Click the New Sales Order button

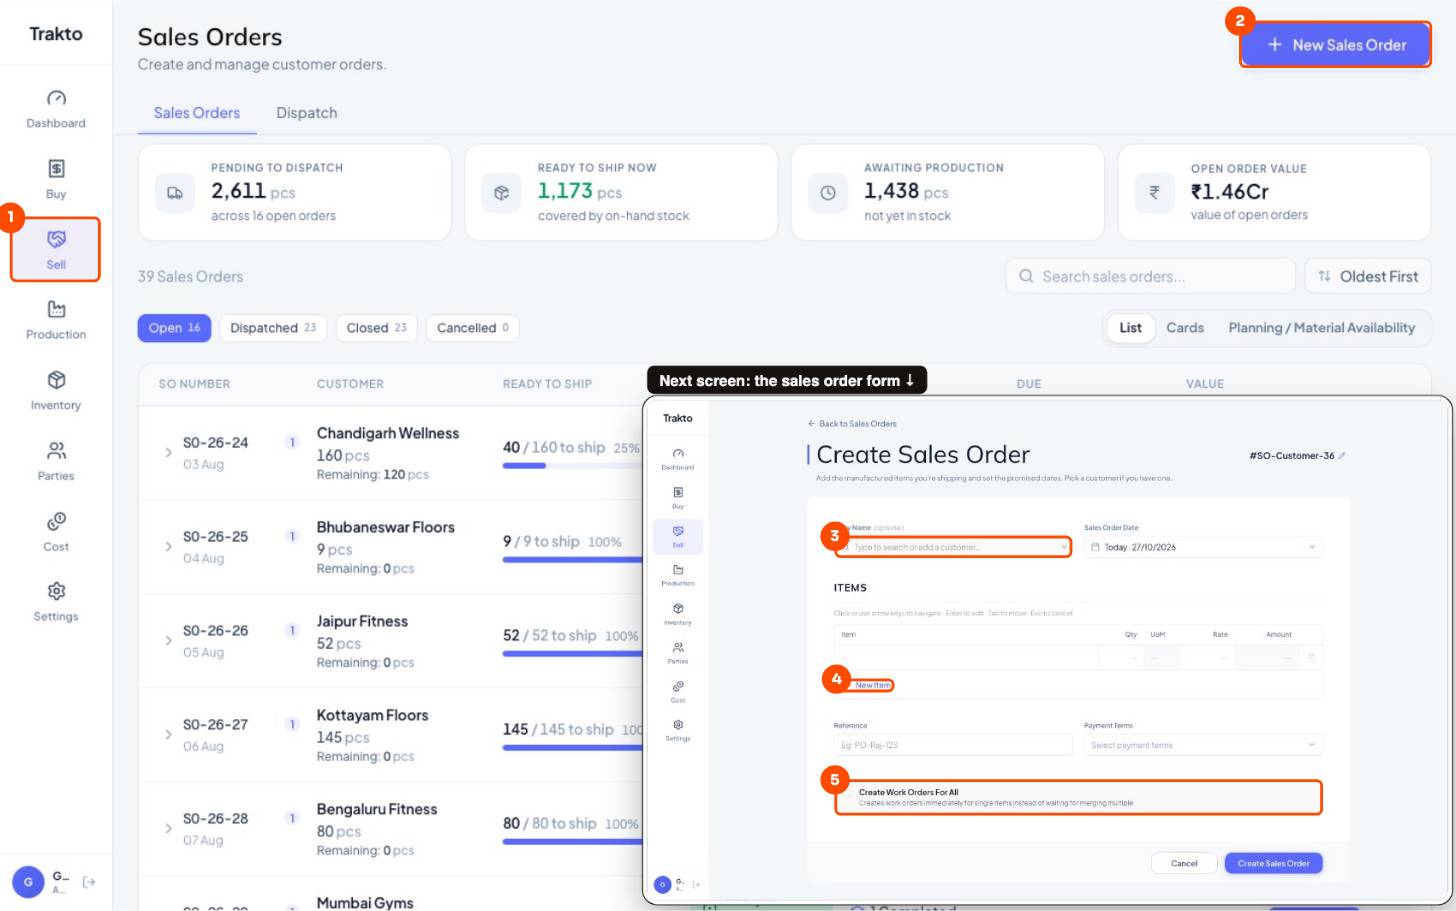pyautogui.click(x=1335, y=45)
